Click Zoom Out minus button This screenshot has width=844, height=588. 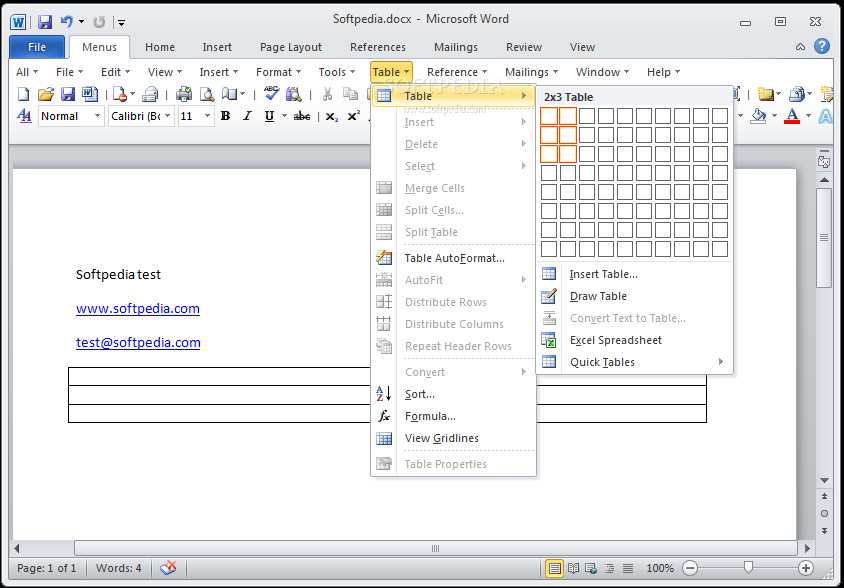[x=690, y=568]
